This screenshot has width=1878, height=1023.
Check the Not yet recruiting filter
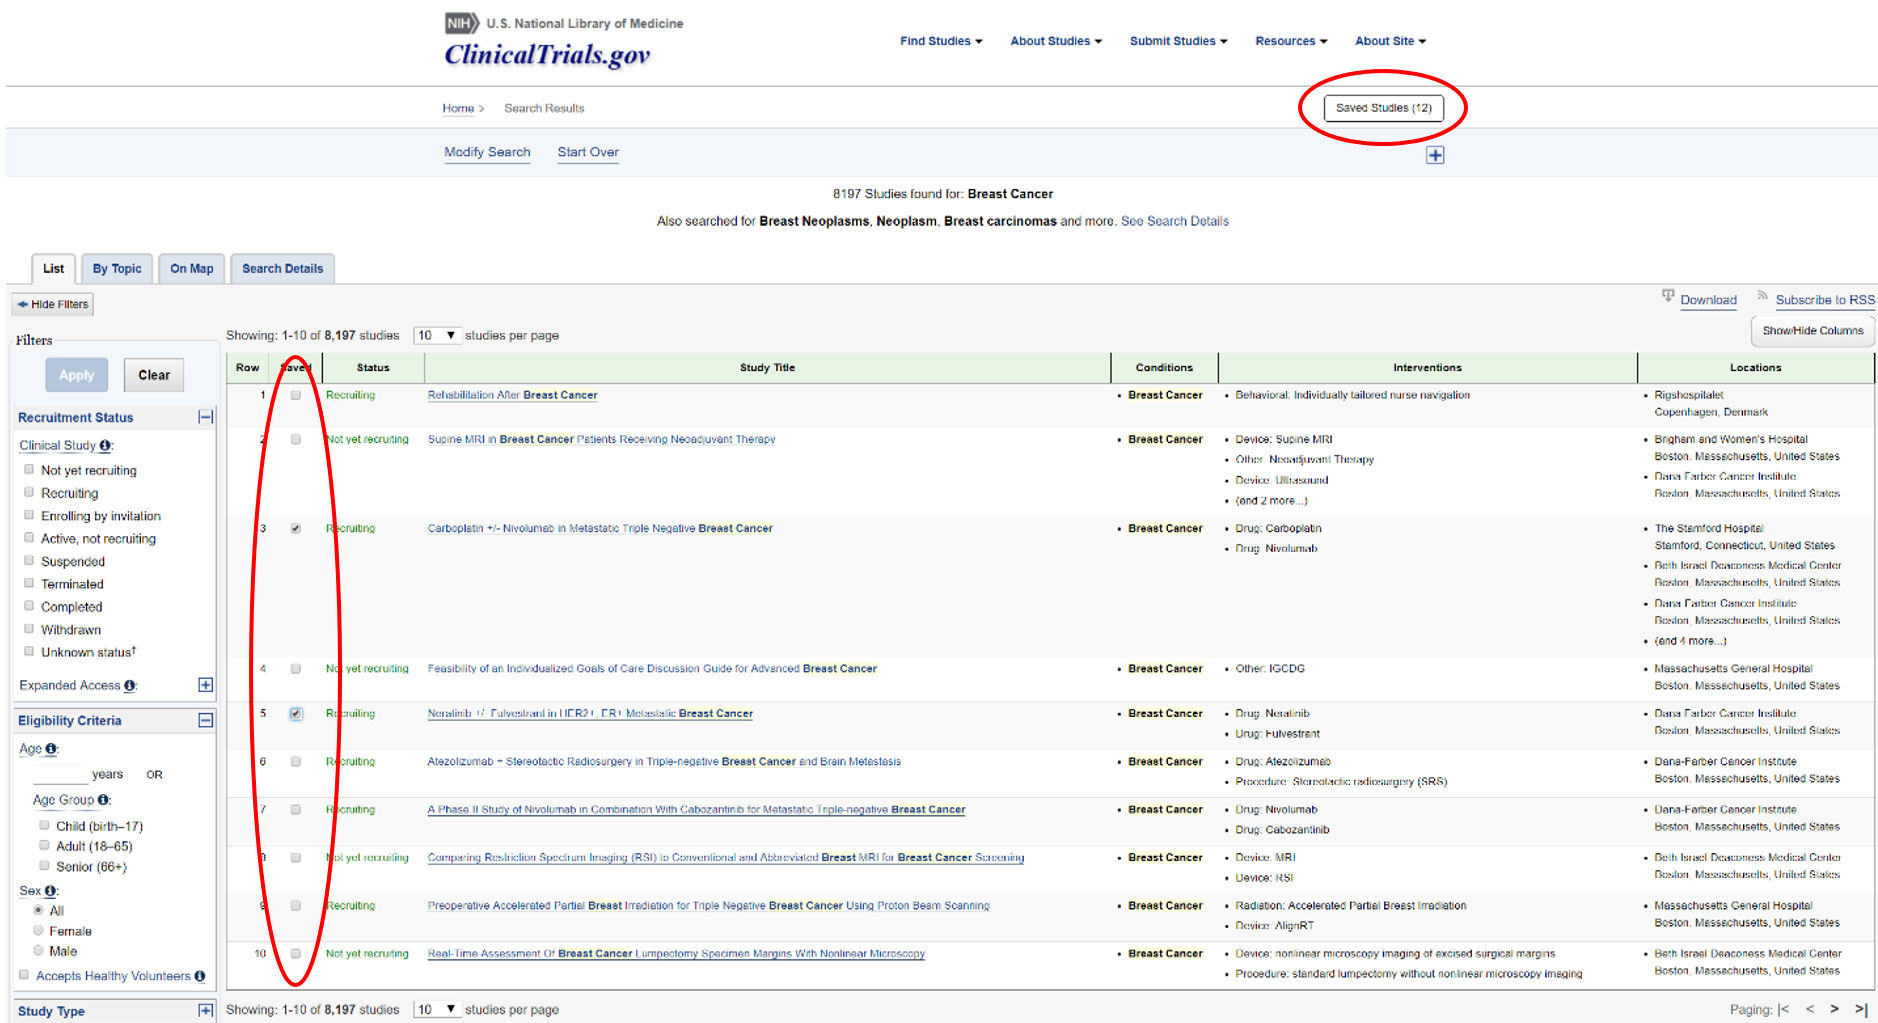(x=29, y=469)
